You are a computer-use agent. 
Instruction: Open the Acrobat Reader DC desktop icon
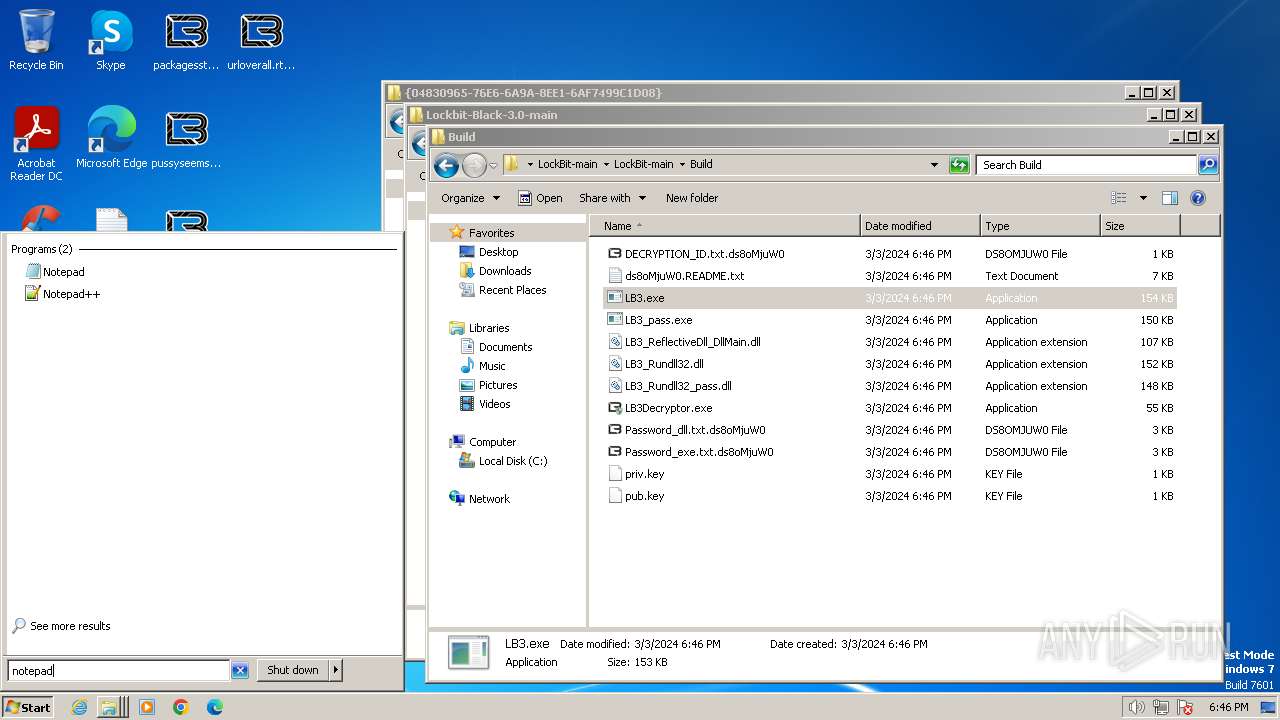pos(36,144)
